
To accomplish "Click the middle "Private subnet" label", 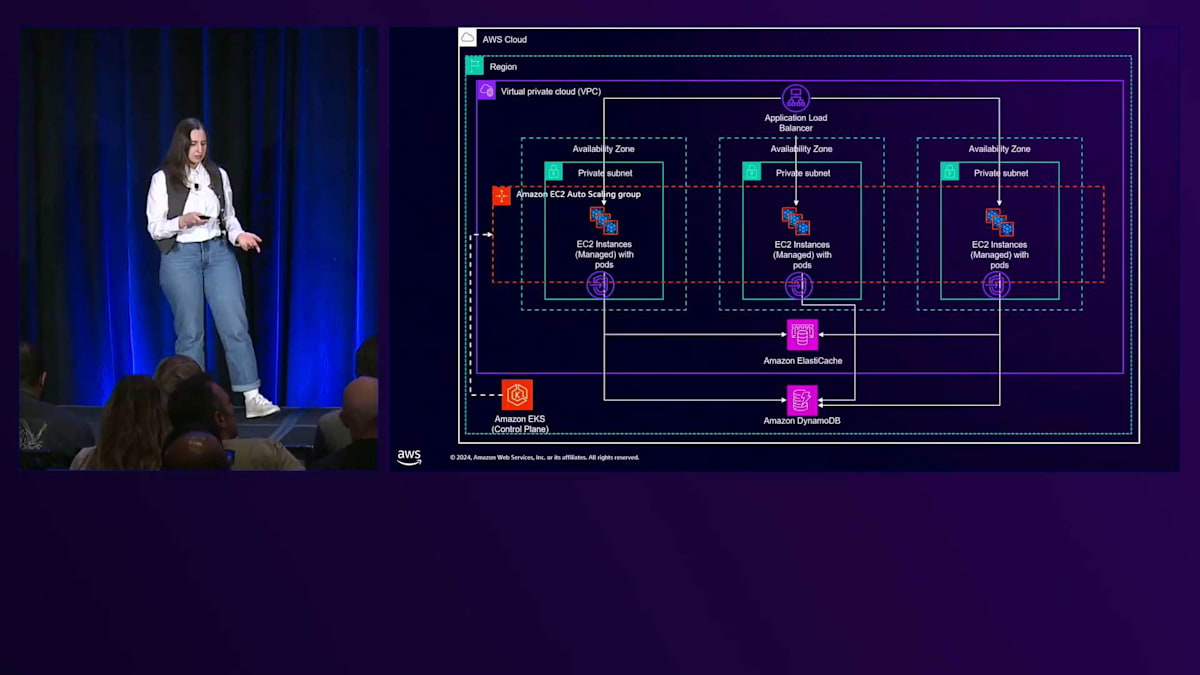I will point(803,173).
